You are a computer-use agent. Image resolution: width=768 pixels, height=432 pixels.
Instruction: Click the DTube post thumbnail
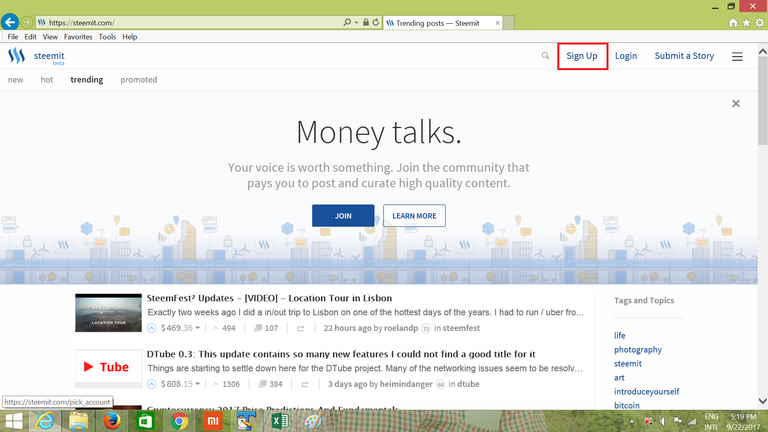tap(108, 369)
